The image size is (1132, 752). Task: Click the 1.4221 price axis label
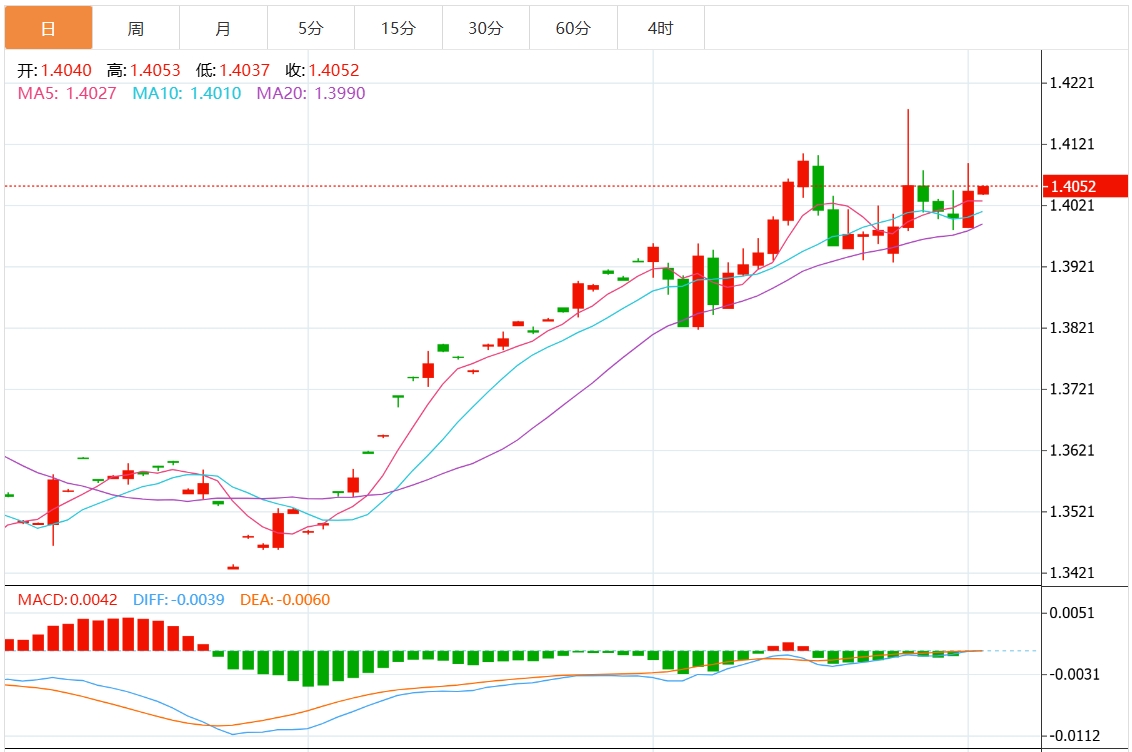[x=1072, y=82]
